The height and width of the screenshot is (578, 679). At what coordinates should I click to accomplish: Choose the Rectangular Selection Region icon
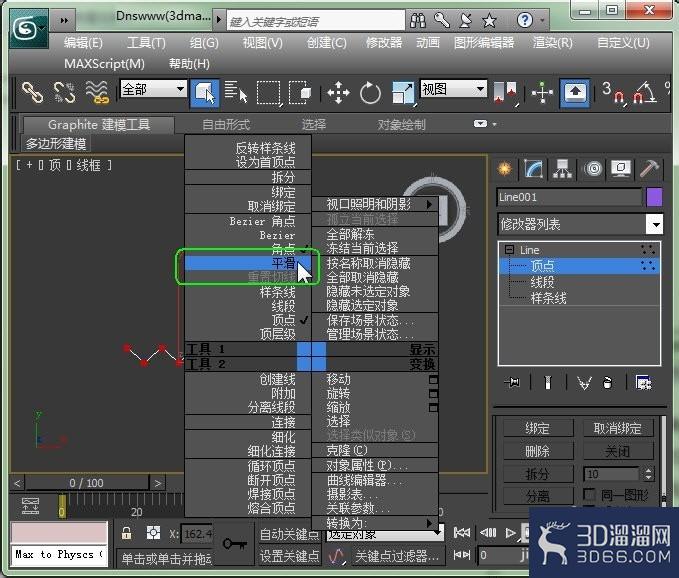[268, 92]
